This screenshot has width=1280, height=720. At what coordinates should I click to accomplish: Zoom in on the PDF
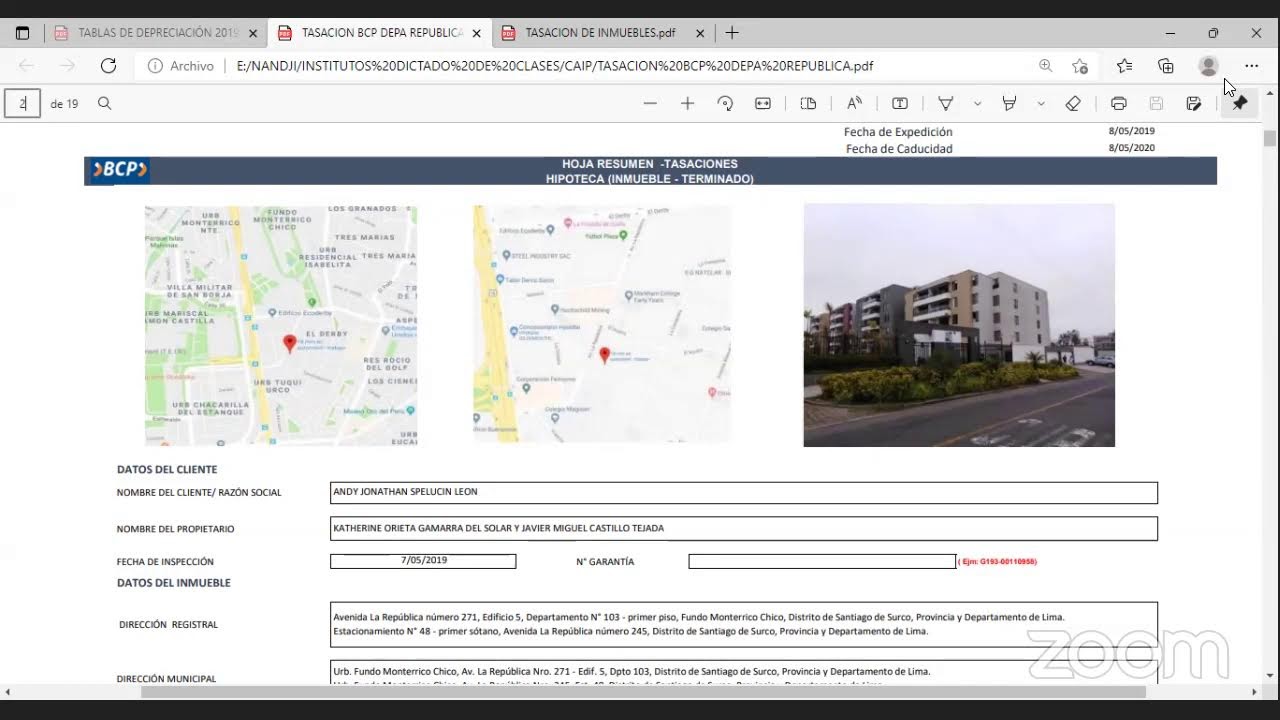point(687,103)
